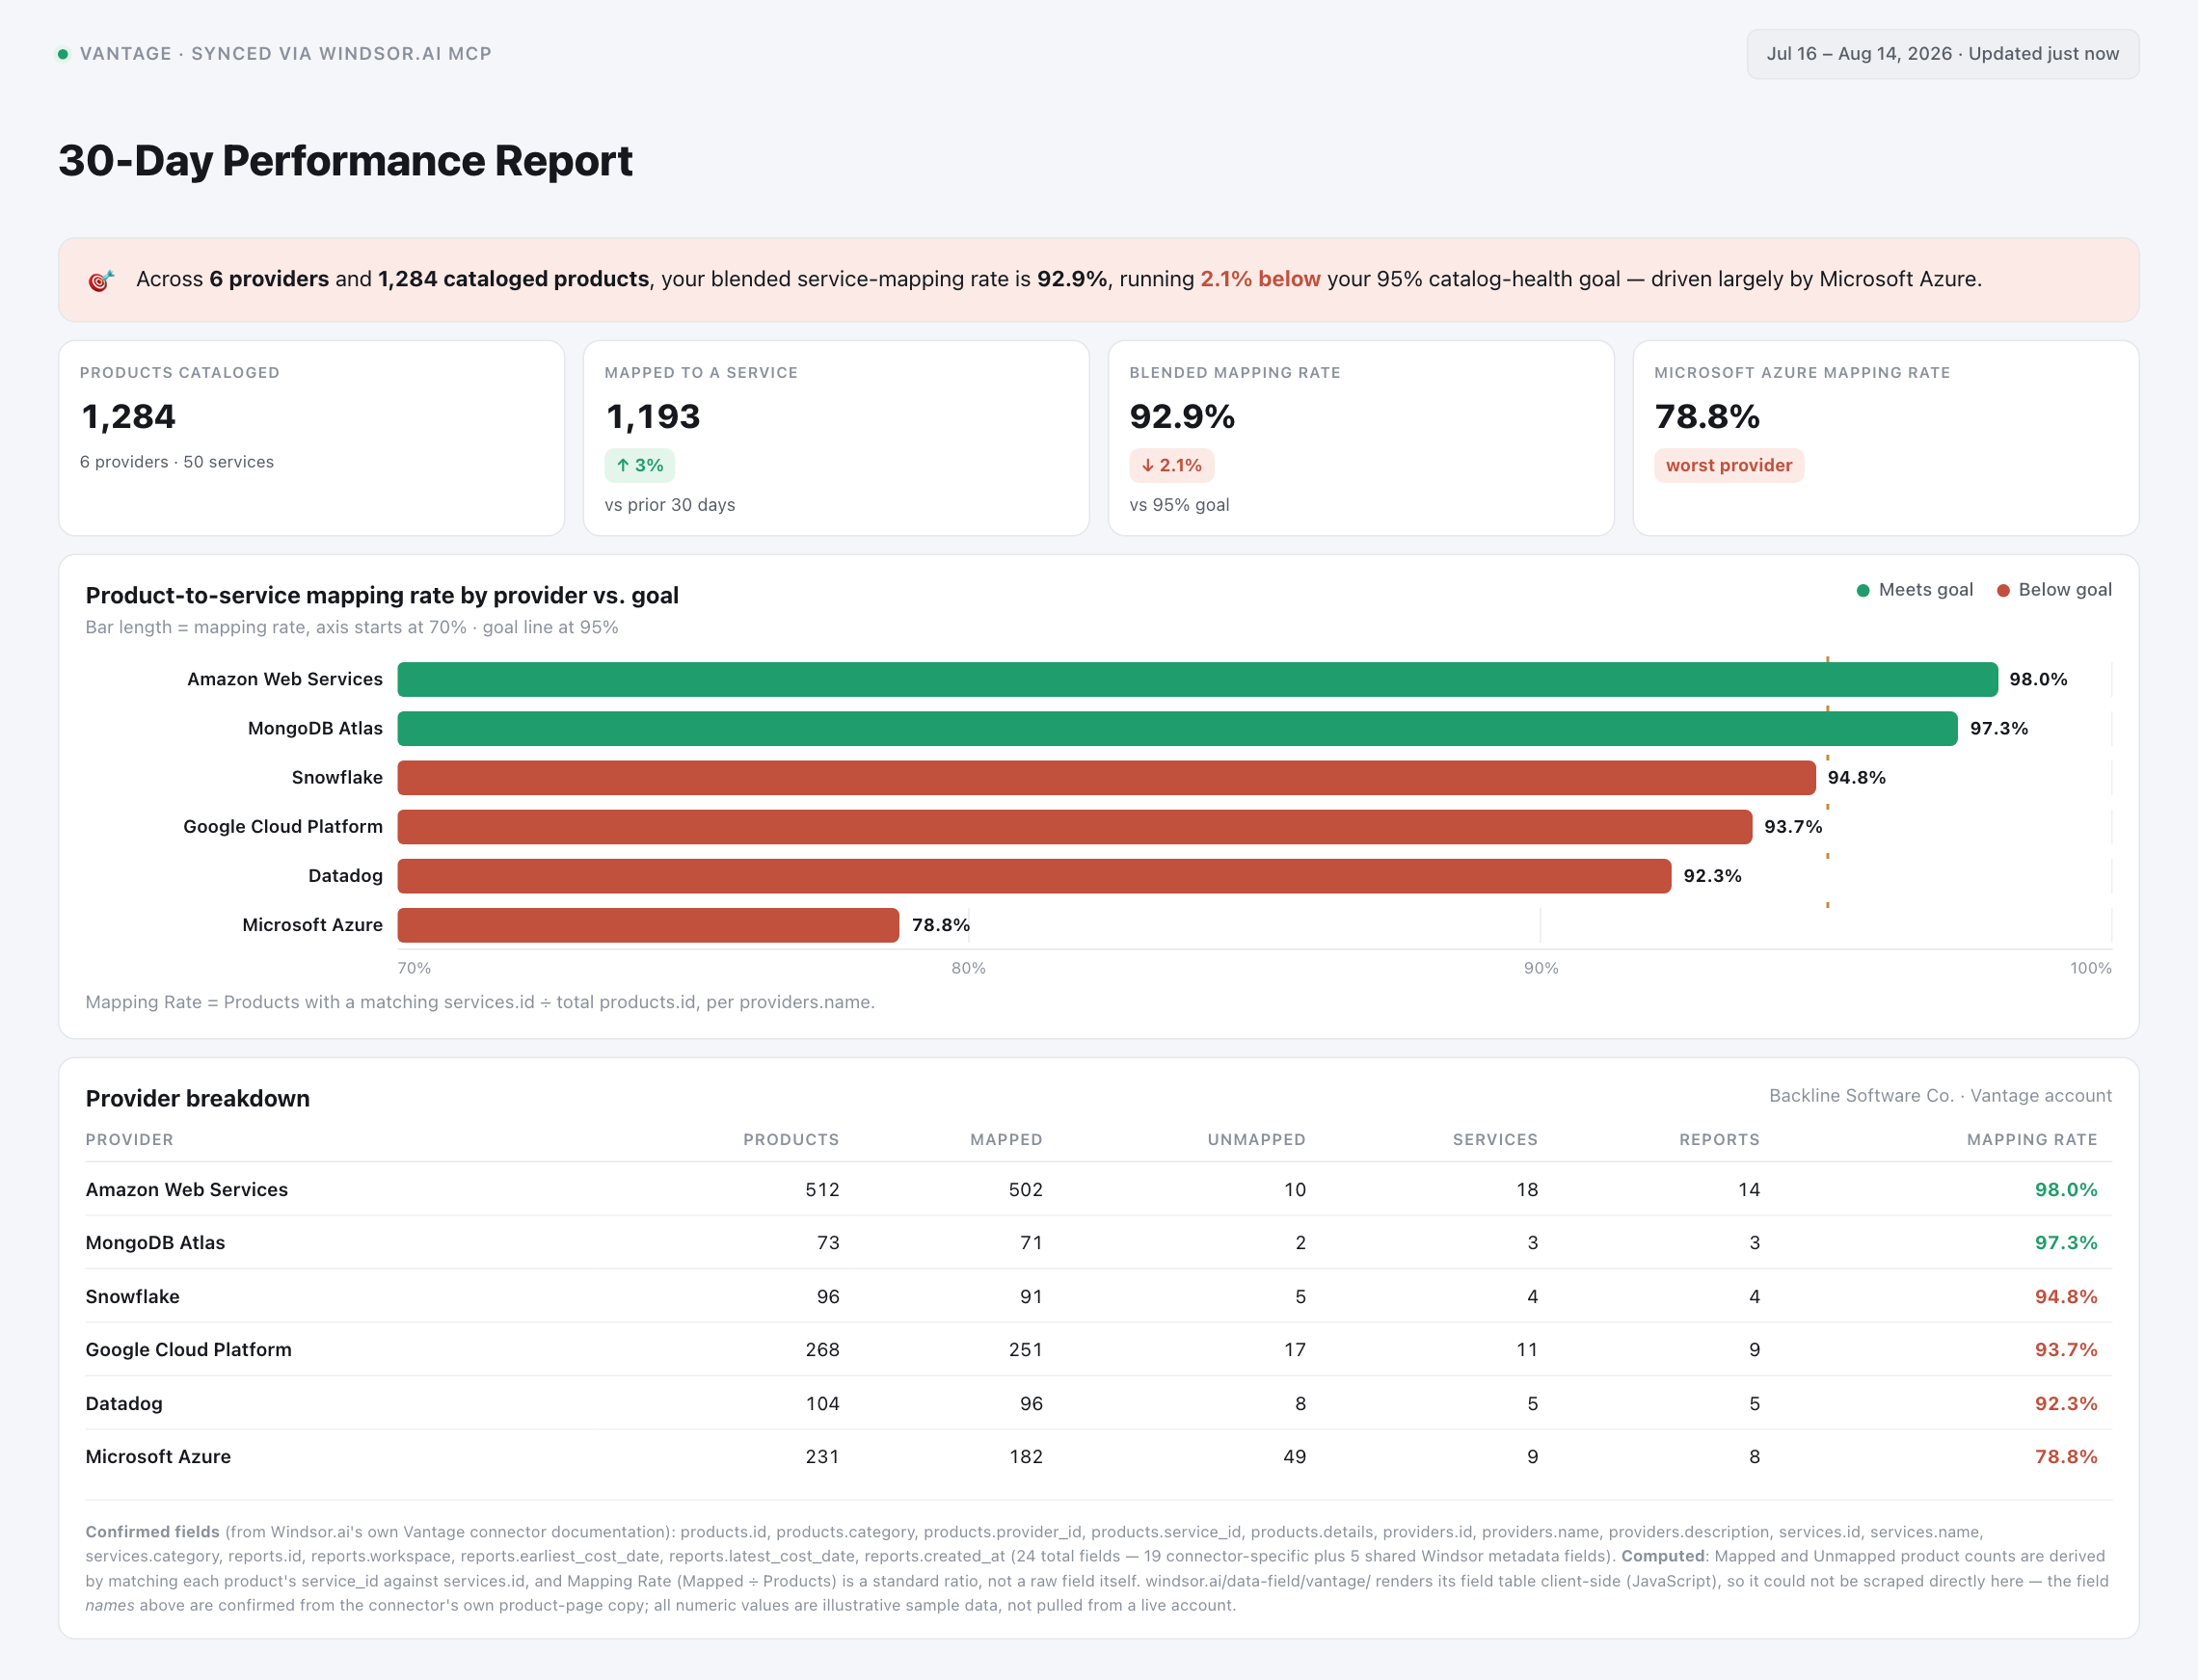Click MongoDB Atlas in the table

(155, 1242)
